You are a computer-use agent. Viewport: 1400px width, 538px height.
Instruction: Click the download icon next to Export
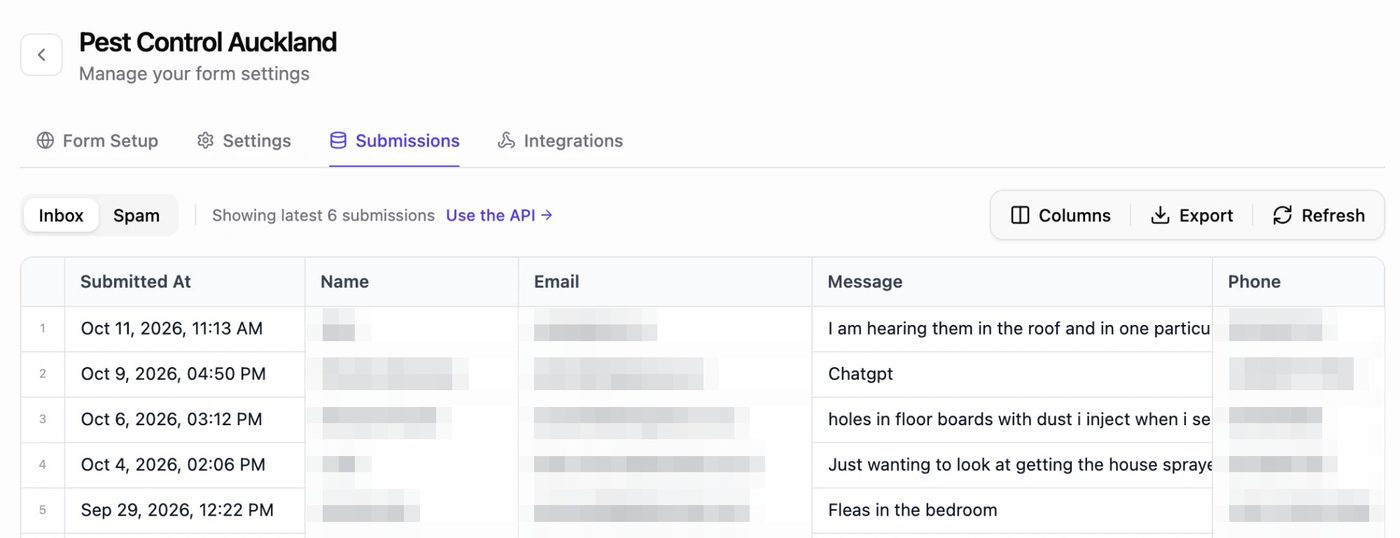pos(1160,215)
